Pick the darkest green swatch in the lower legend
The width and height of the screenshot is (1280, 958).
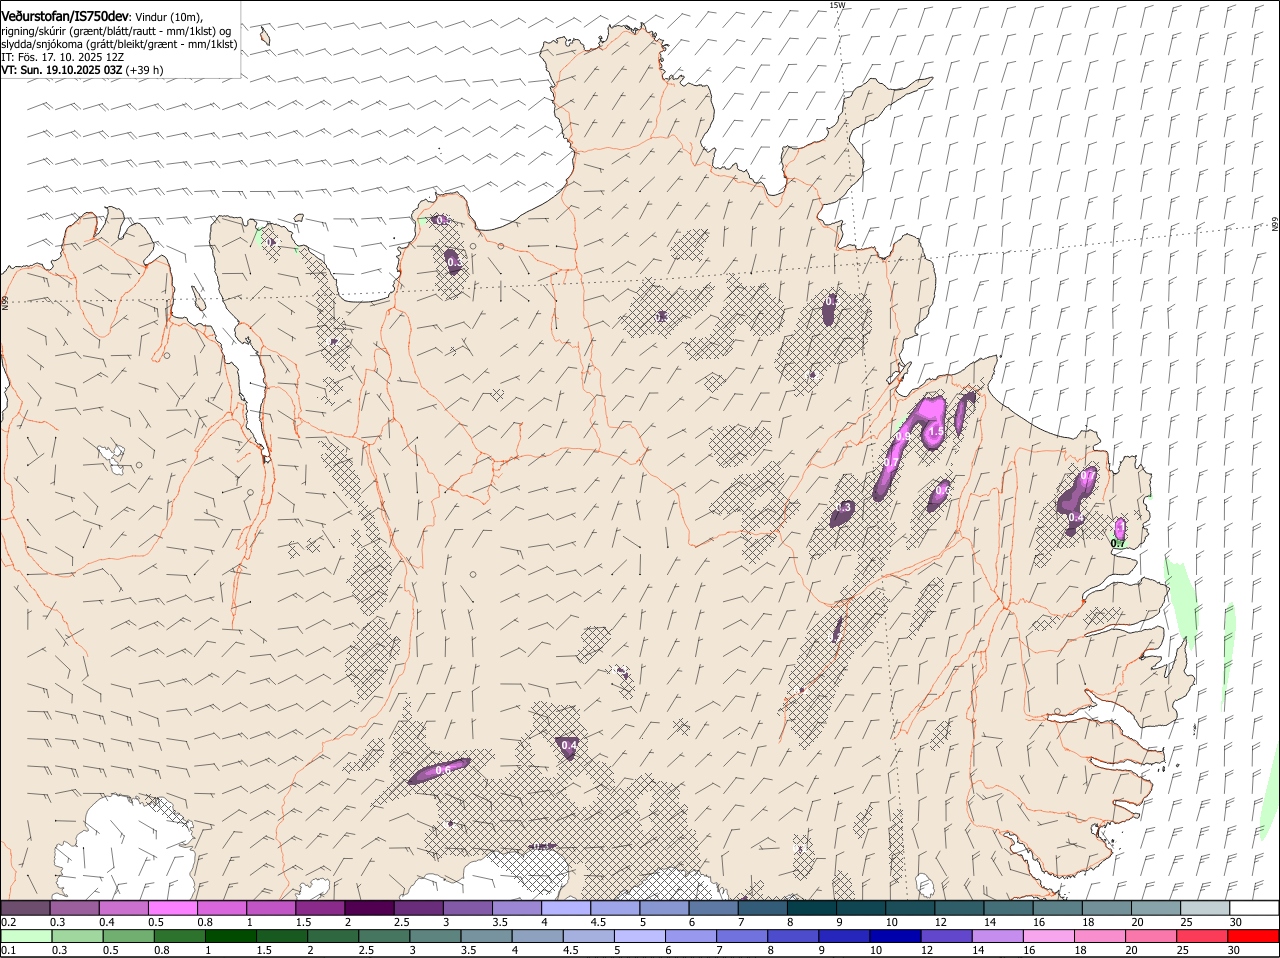[x=230, y=936]
